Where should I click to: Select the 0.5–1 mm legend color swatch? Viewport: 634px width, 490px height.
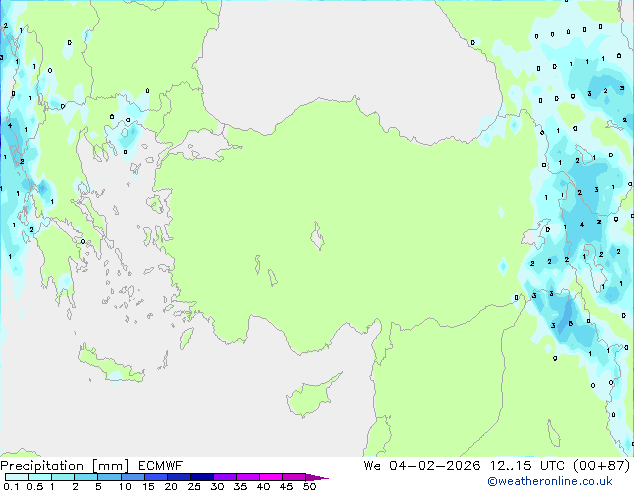coord(40,477)
